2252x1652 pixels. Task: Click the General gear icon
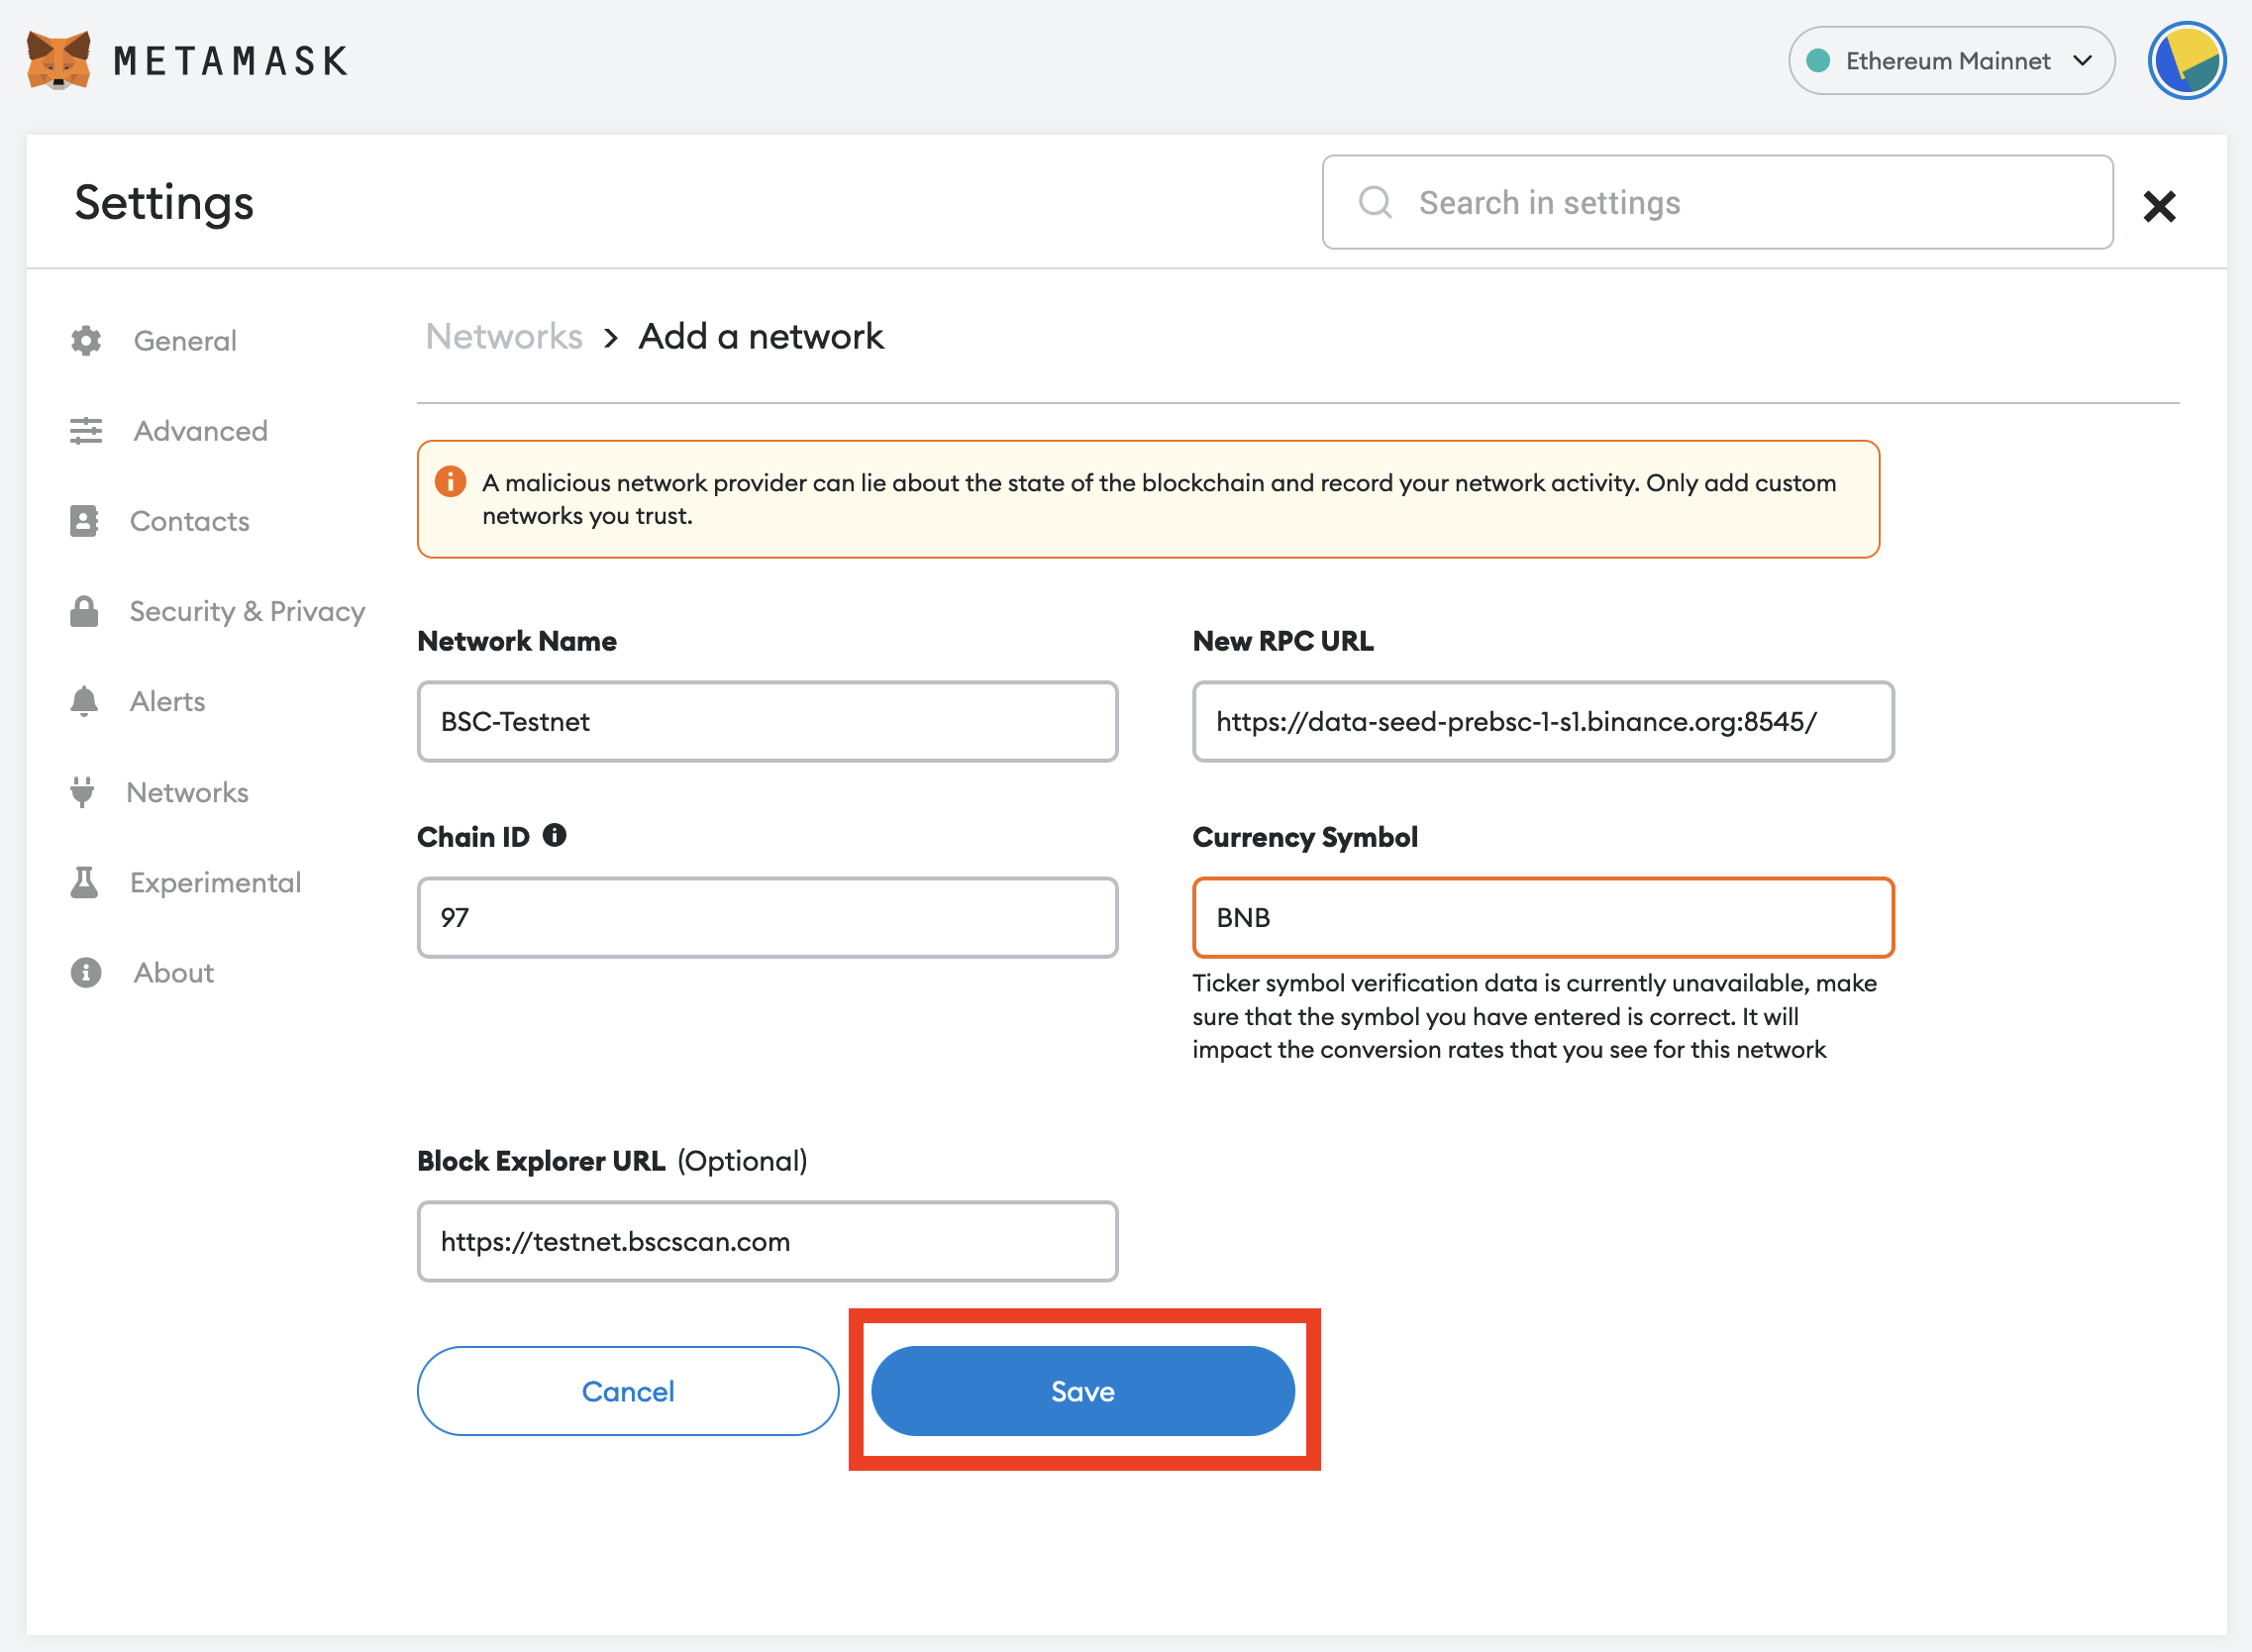click(x=86, y=341)
